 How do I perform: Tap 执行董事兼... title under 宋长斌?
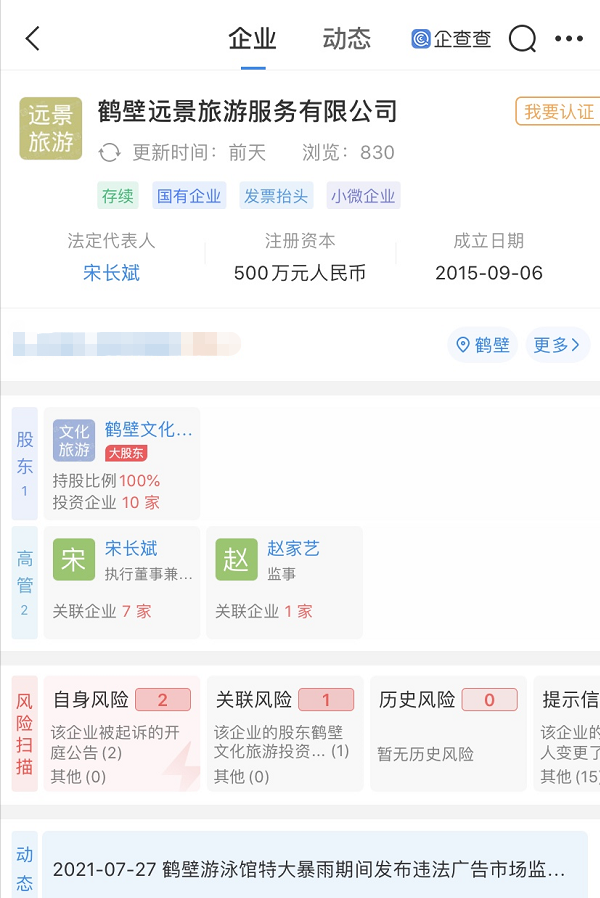(149, 573)
